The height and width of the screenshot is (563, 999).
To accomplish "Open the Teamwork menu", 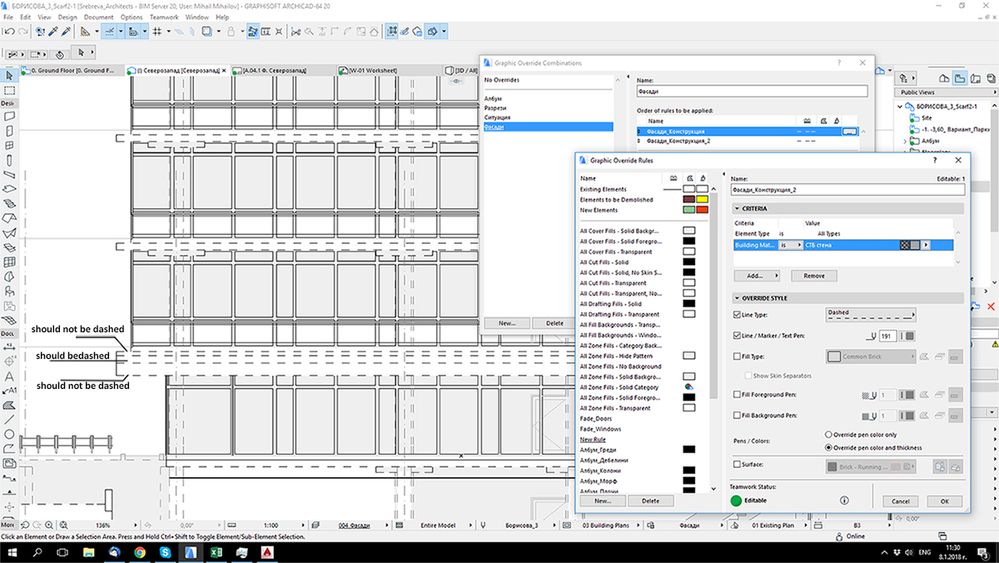I will click(x=163, y=17).
